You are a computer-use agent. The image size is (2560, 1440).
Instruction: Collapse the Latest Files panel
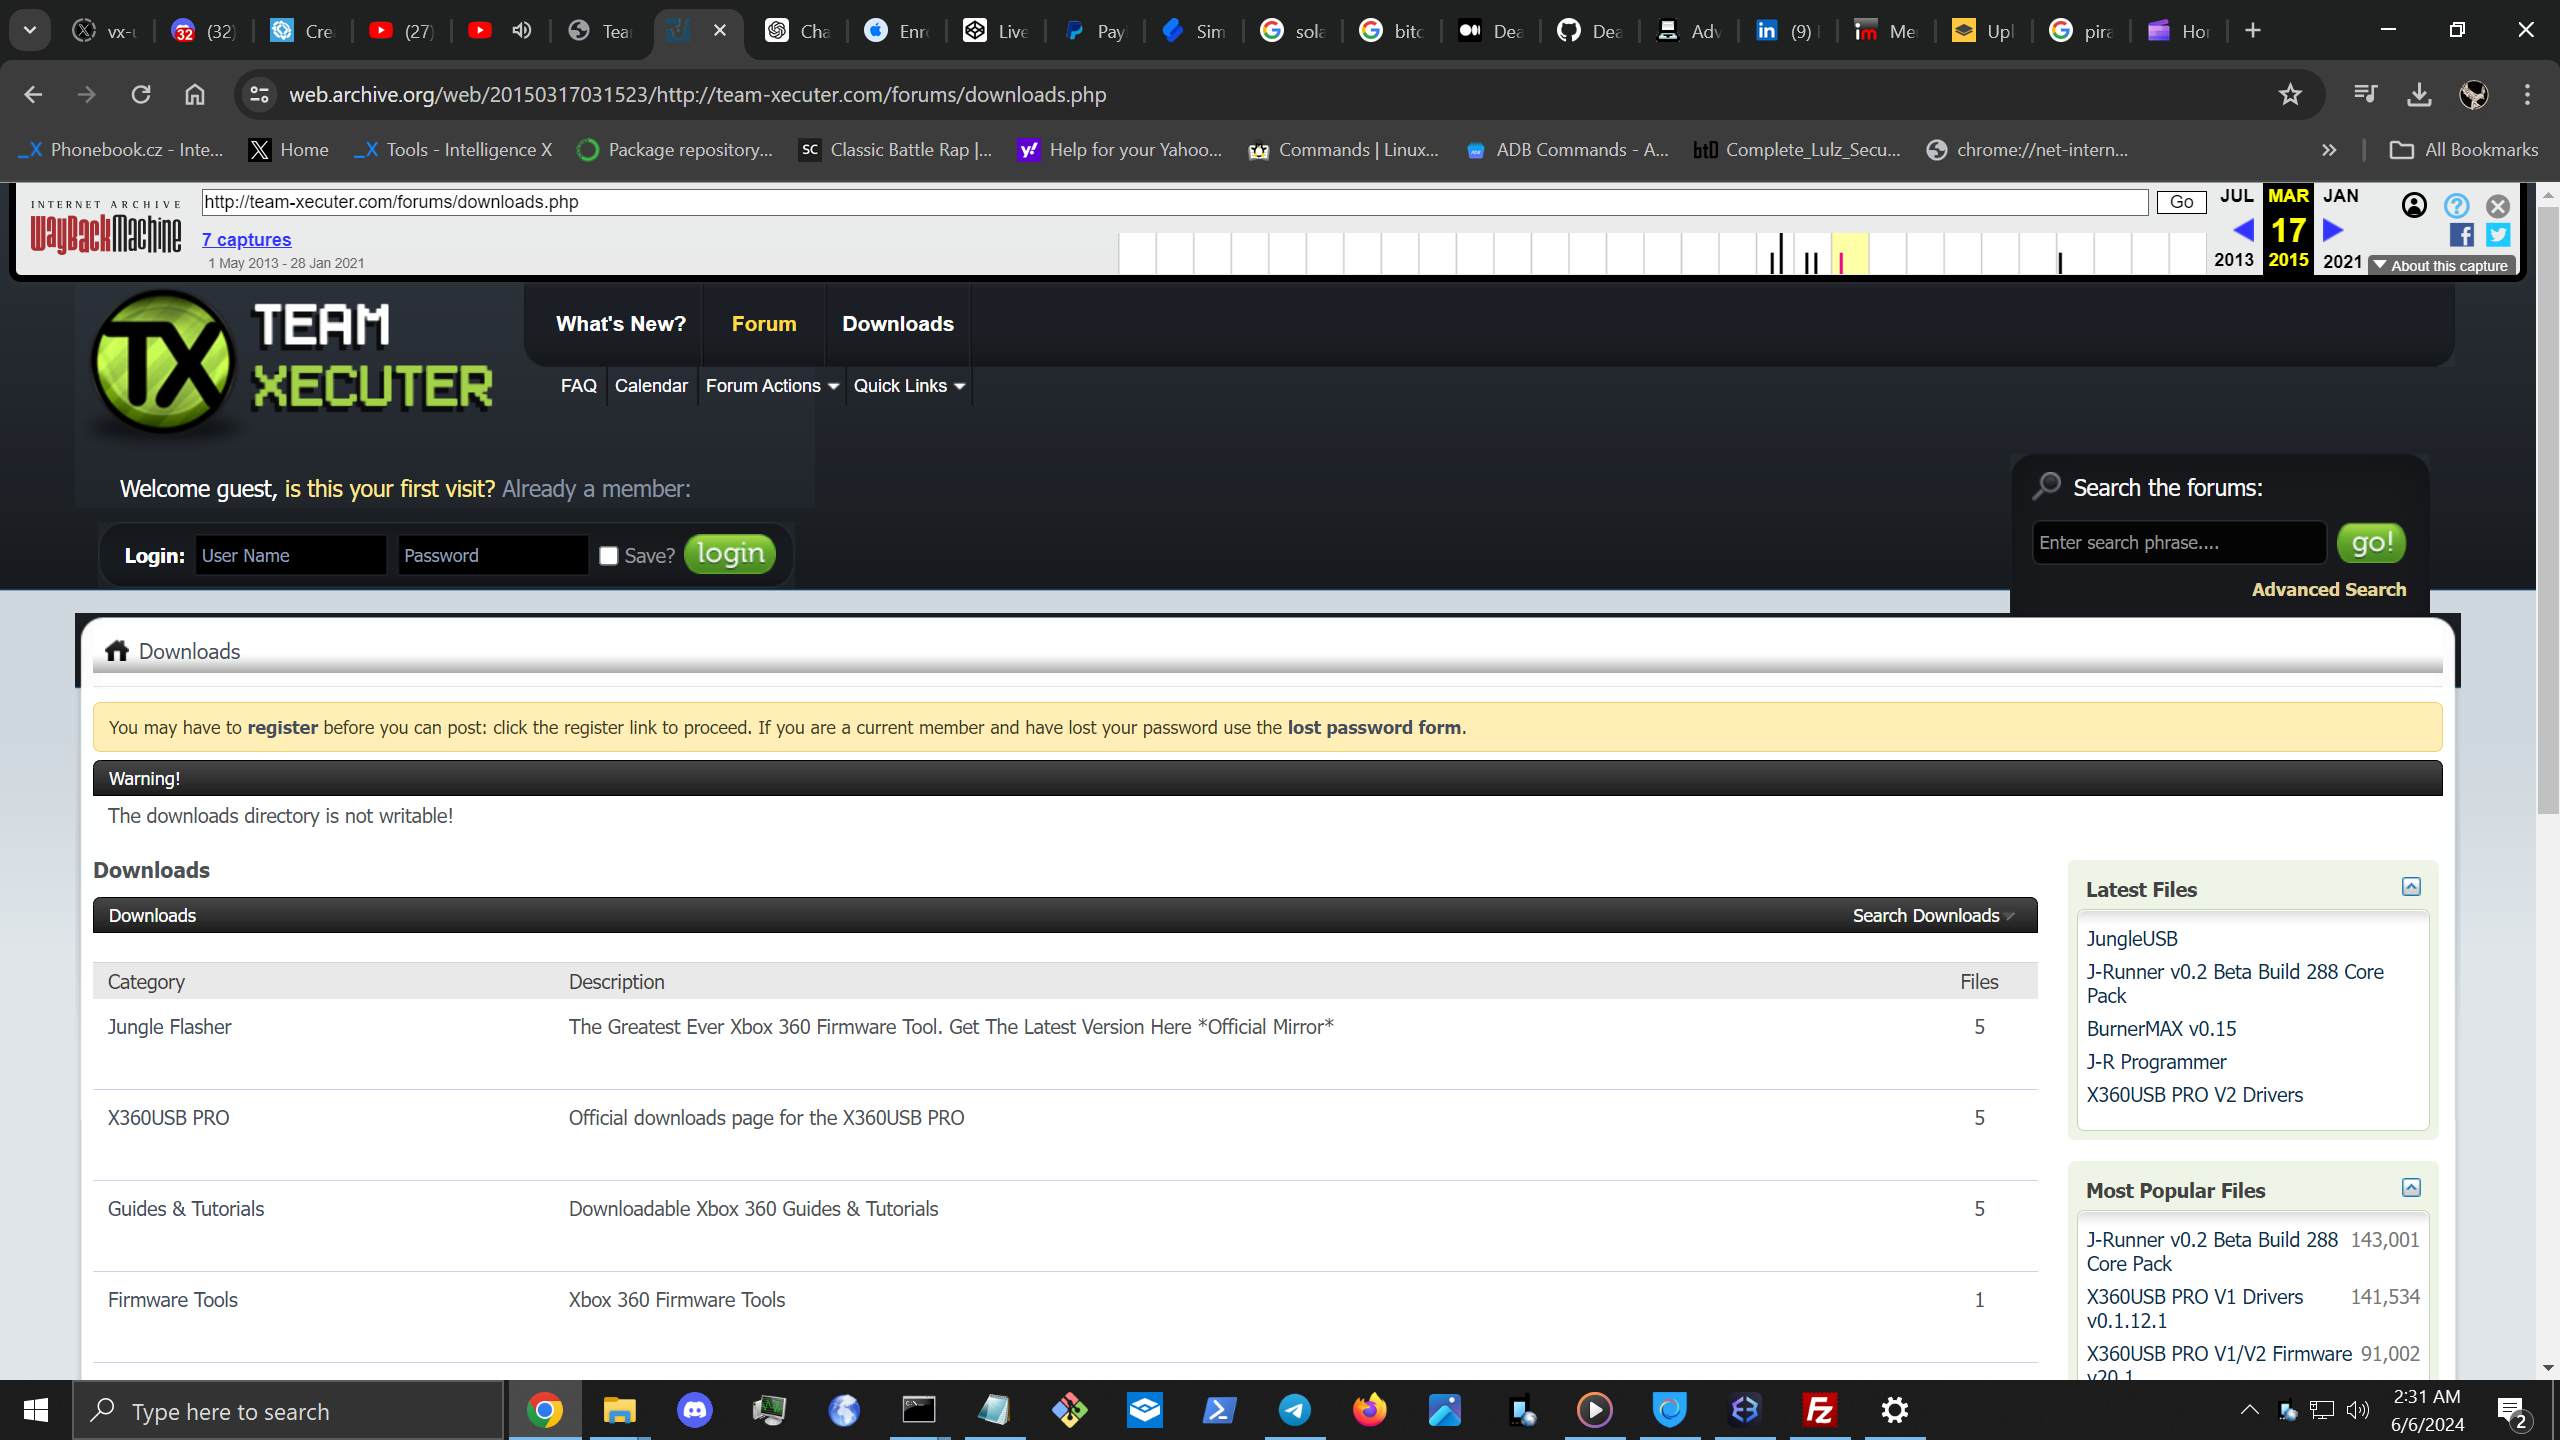pos(2411,887)
